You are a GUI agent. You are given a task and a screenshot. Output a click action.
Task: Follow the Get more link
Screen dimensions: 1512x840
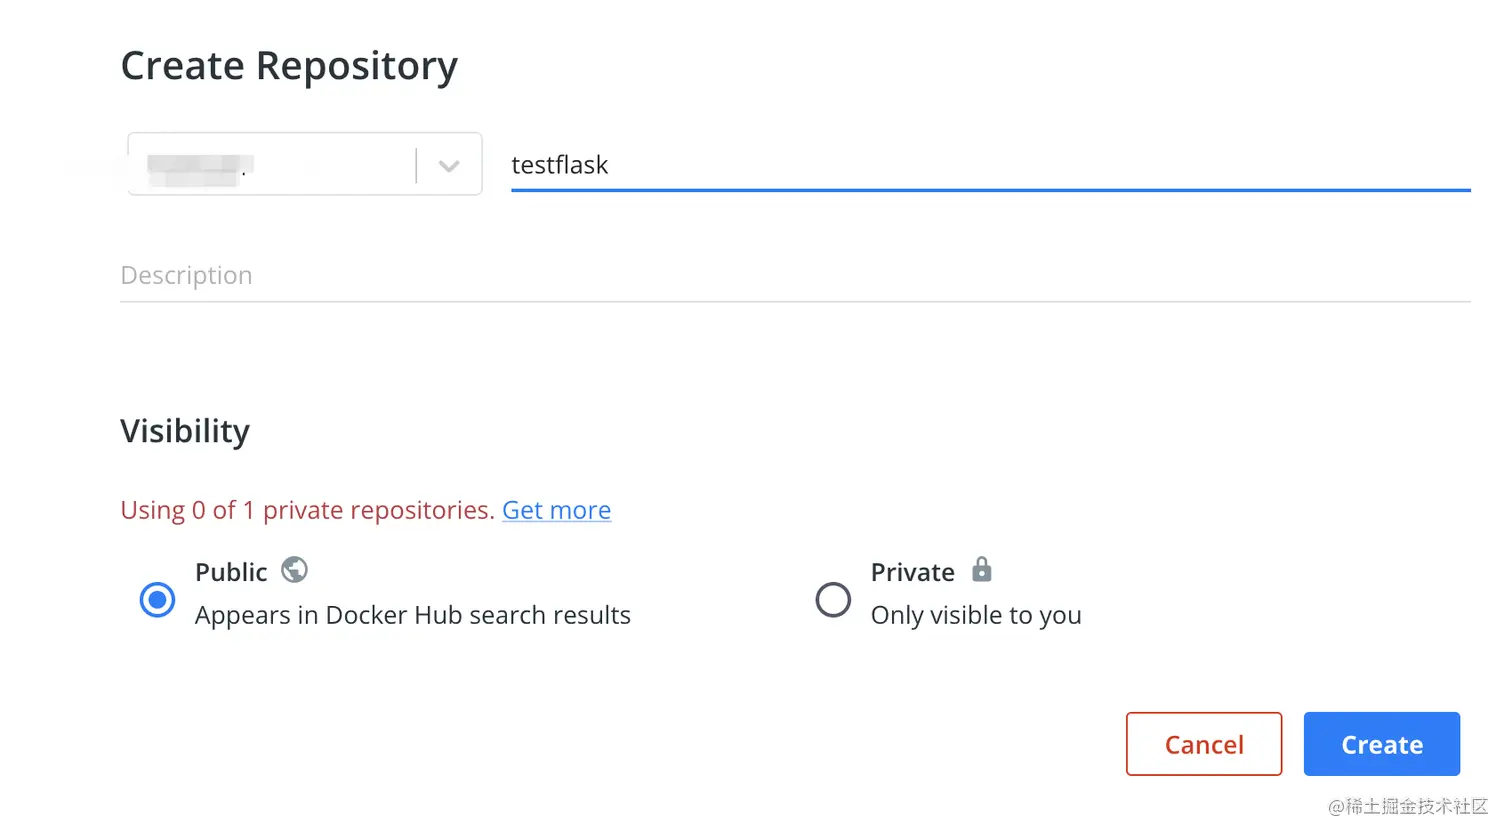click(556, 510)
